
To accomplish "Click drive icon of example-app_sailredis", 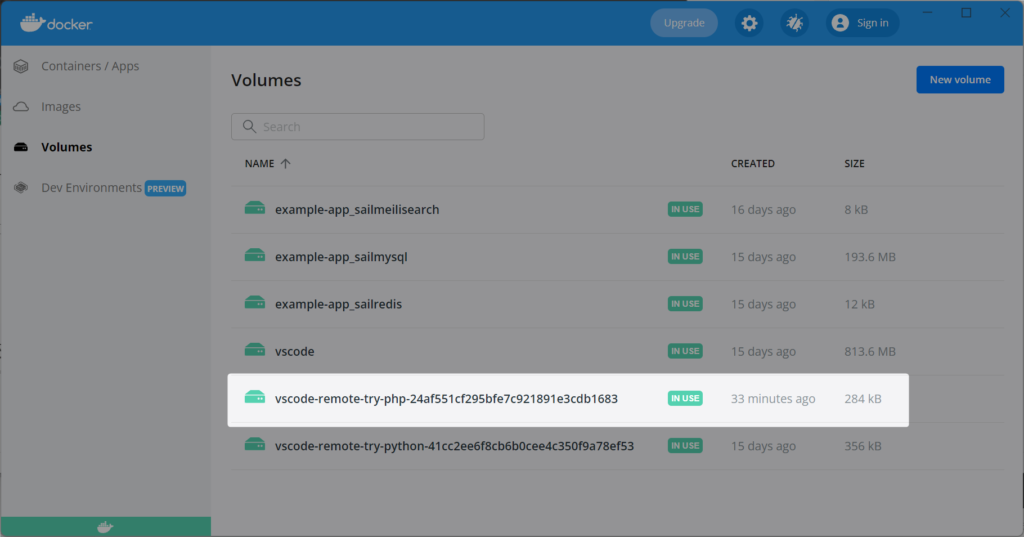I will click(x=255, y=302).
